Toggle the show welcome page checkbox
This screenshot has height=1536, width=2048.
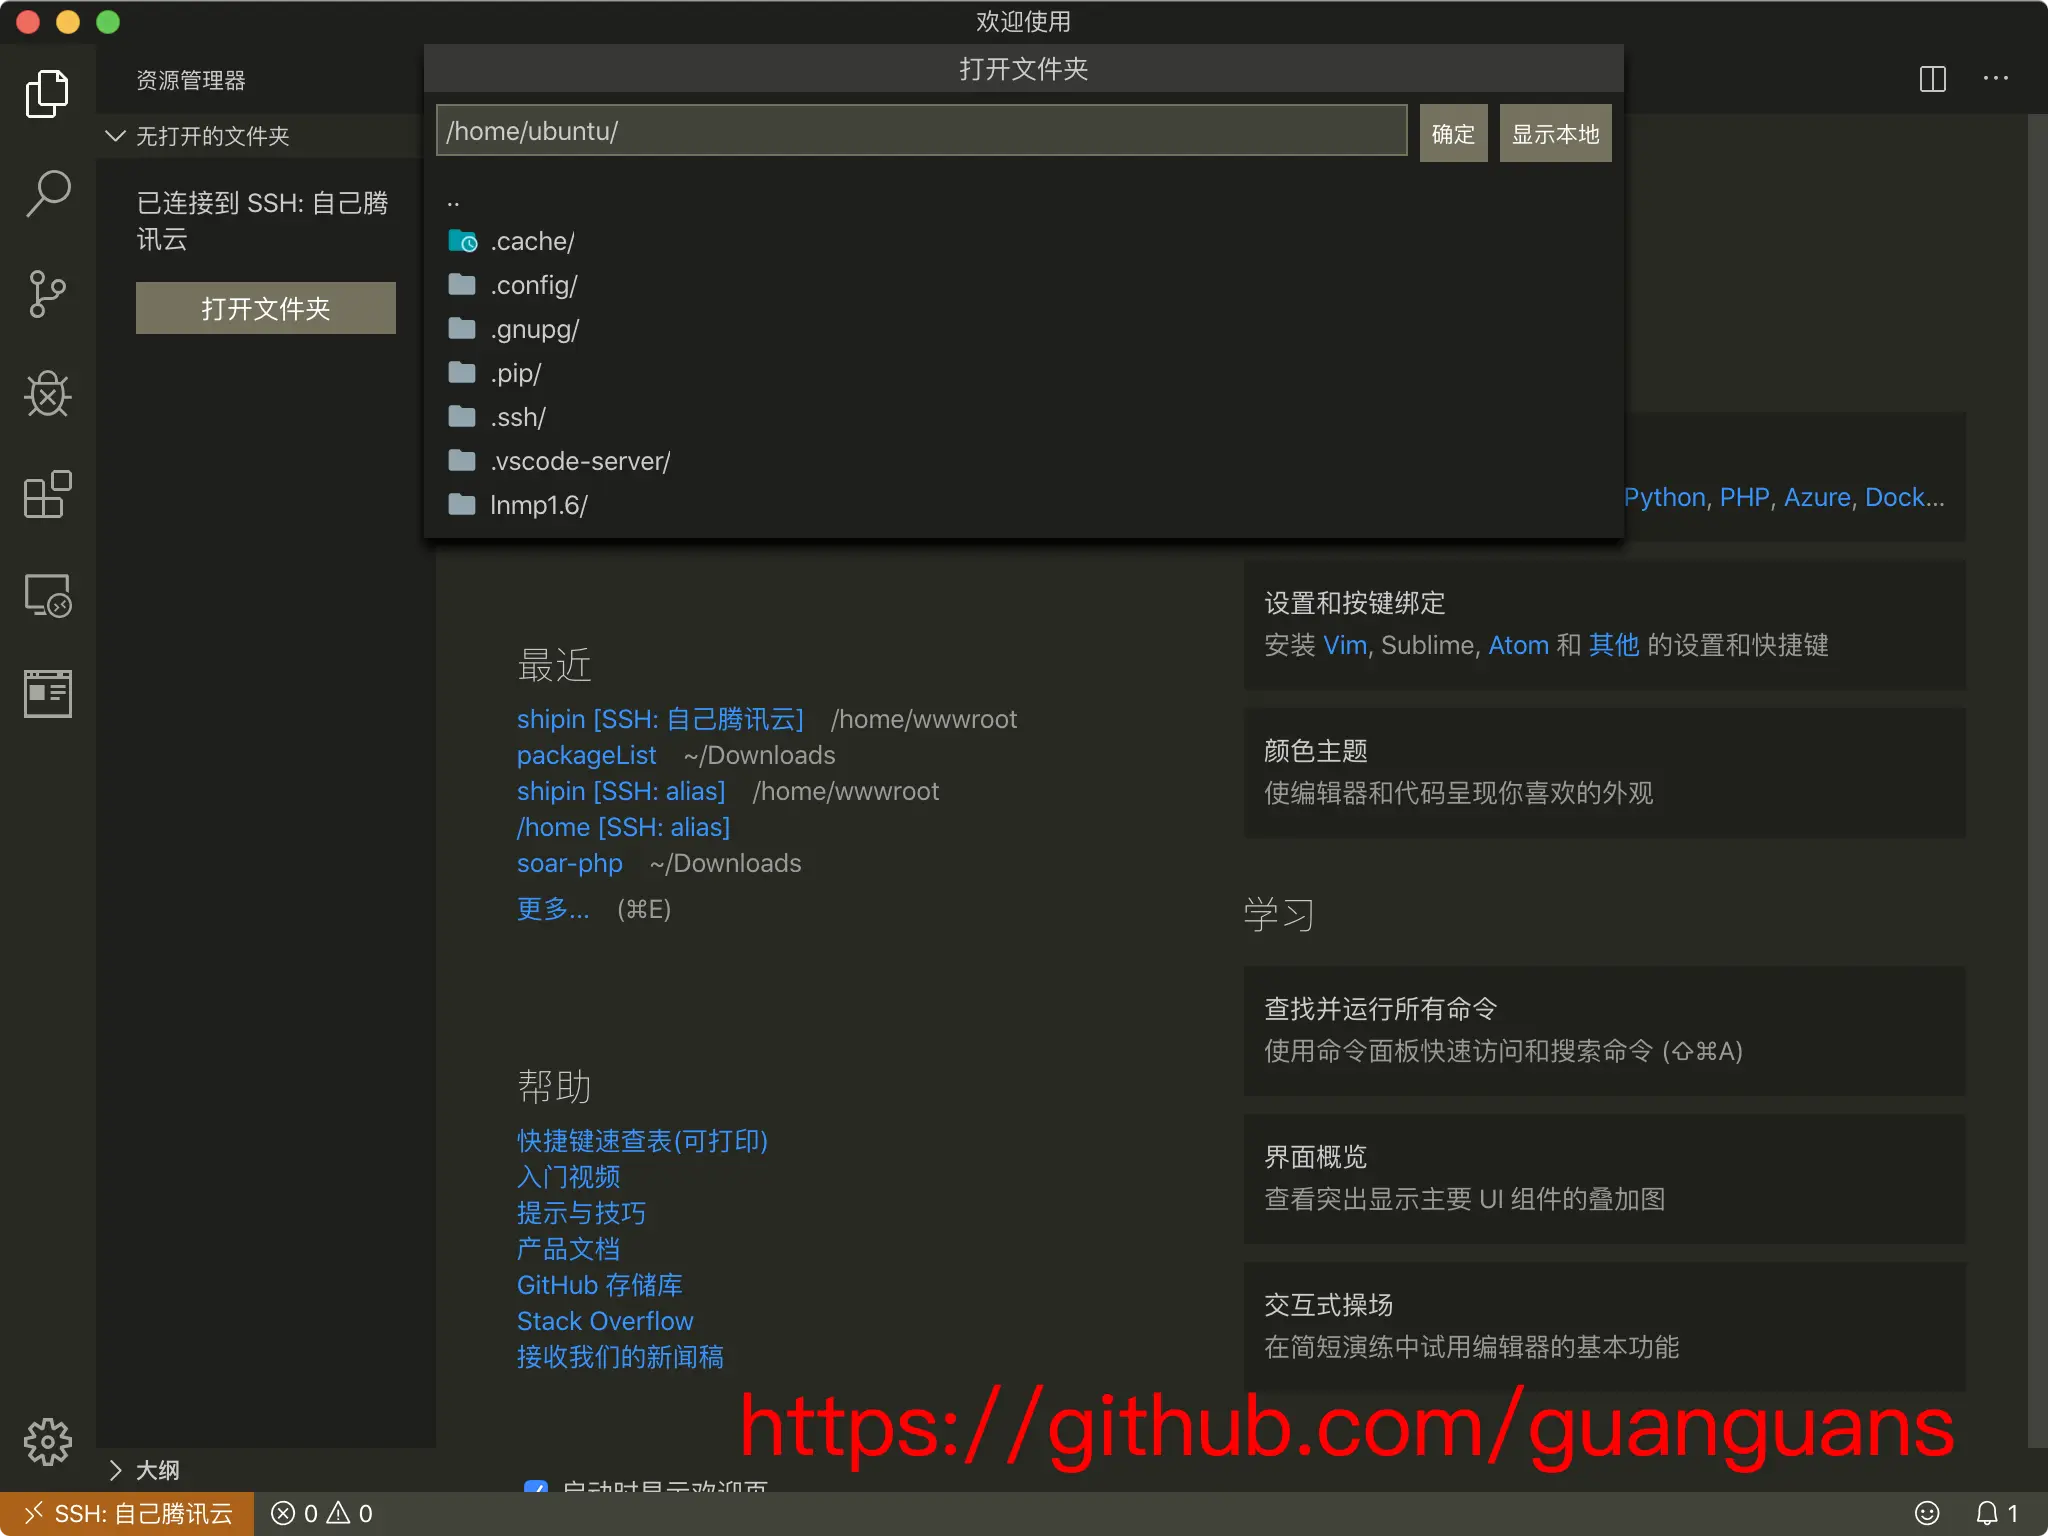536,1487
